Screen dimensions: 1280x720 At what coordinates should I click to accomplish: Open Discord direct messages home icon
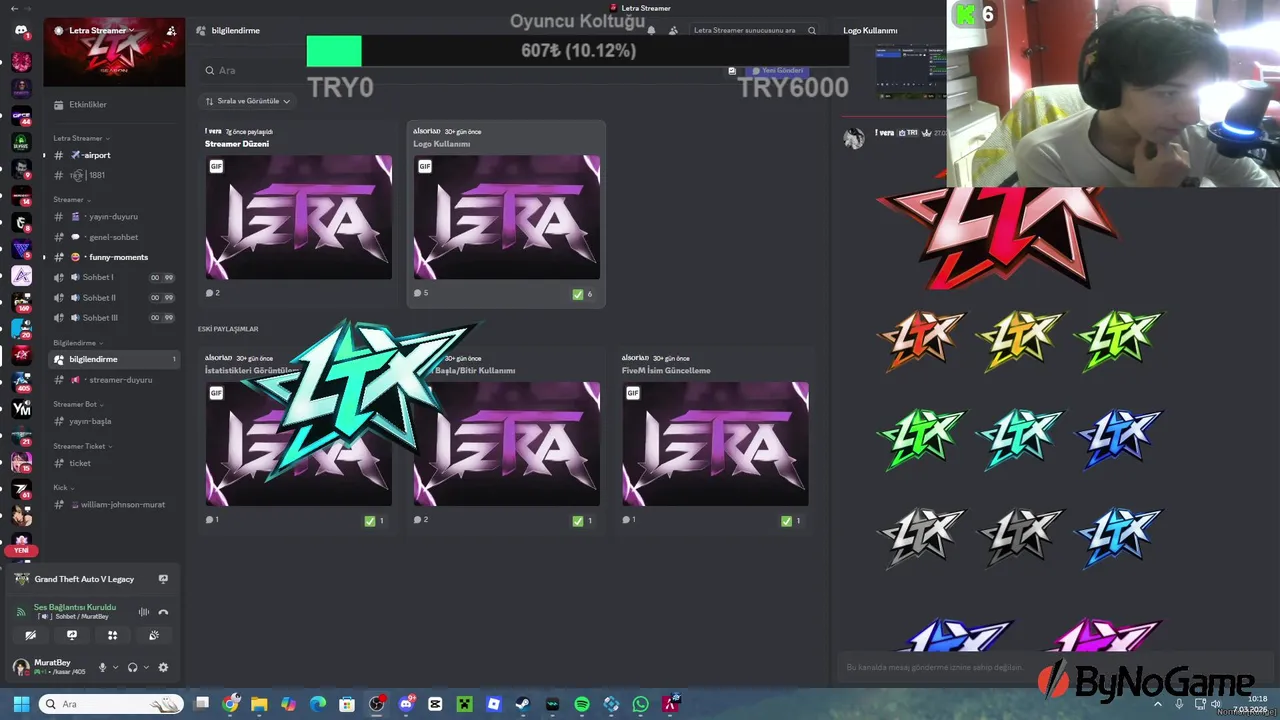pos(21,31)
